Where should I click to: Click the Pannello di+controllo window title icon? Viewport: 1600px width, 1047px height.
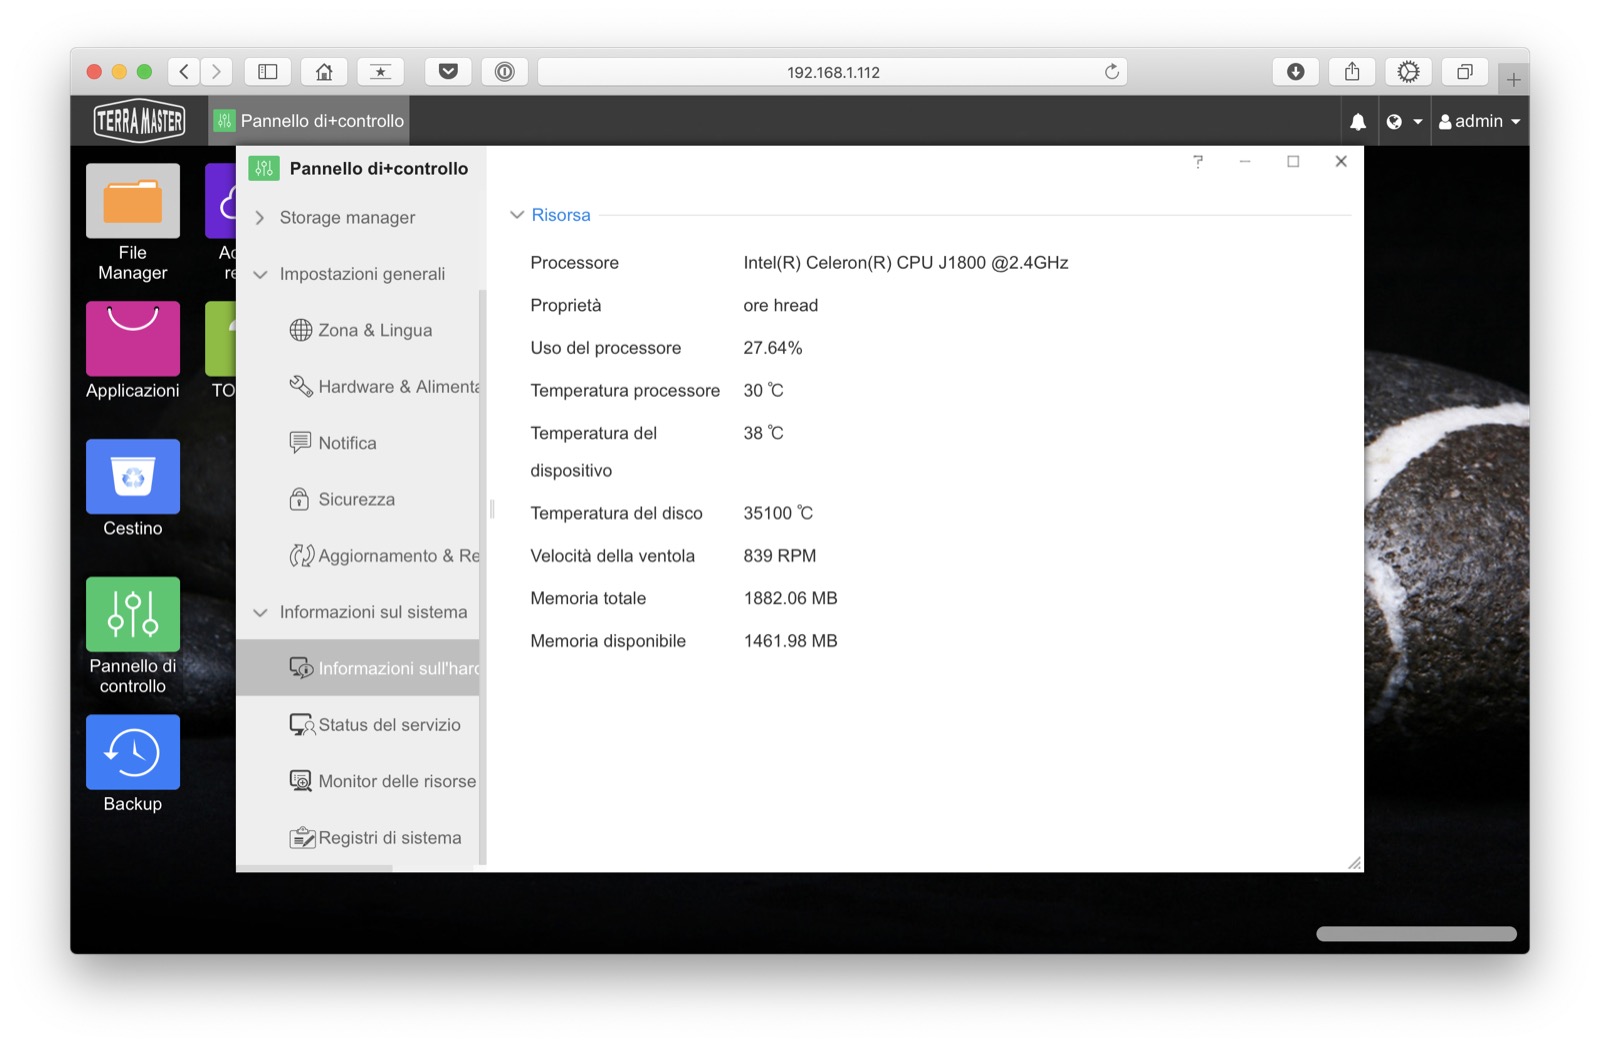click(x=264, y=168)
